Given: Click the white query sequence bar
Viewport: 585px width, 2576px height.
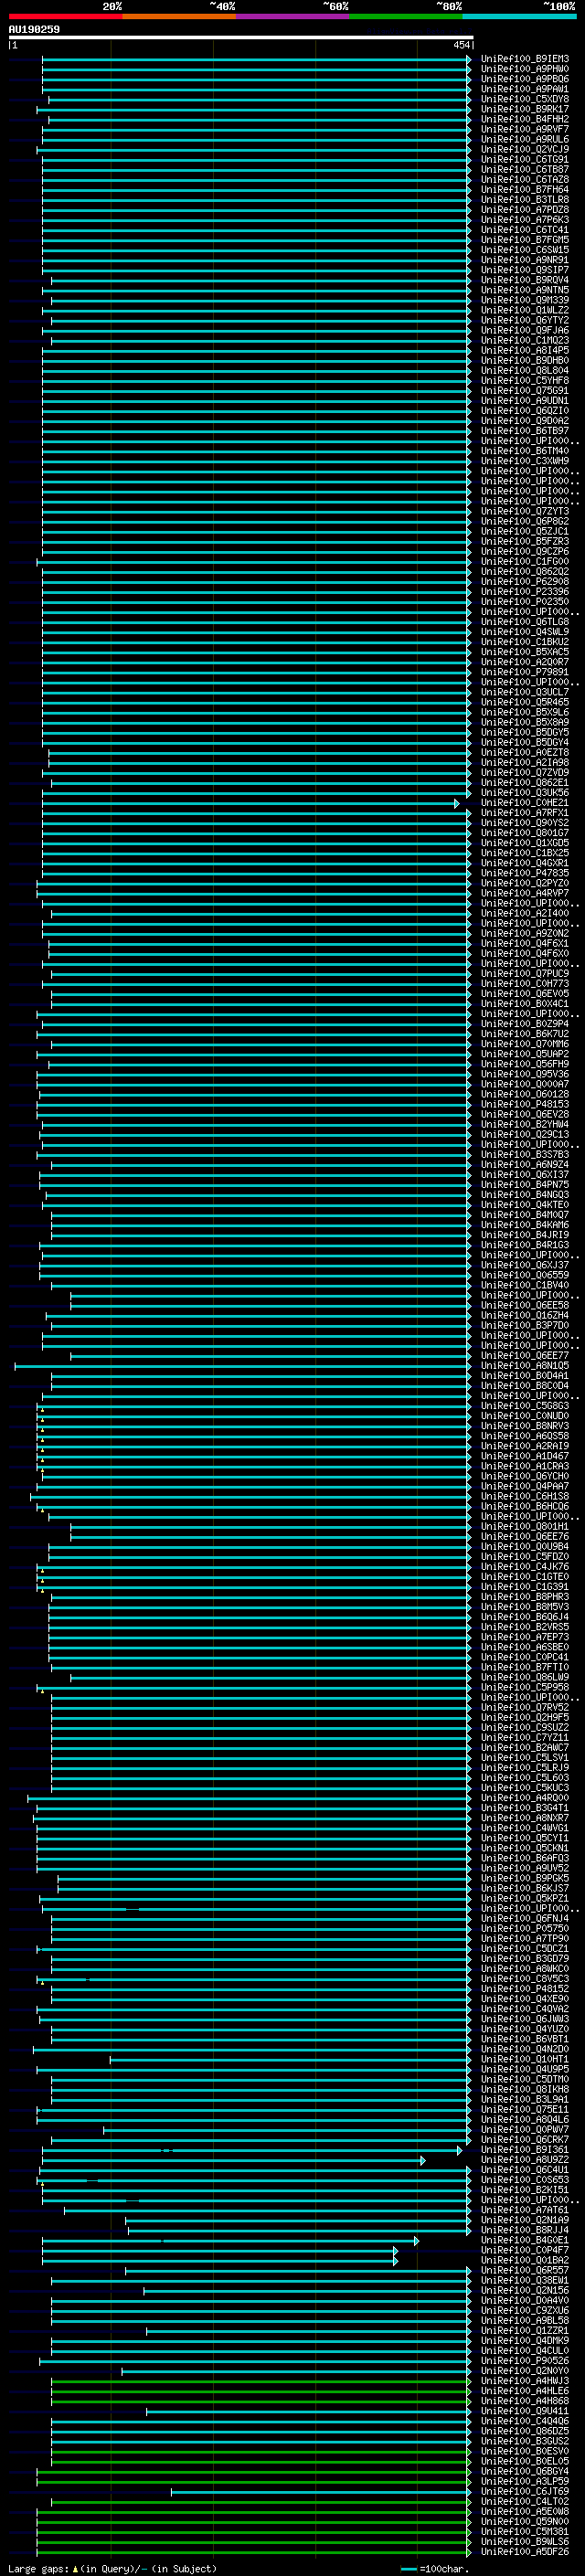Looking at the screenshot, I should tap(240, 38).
